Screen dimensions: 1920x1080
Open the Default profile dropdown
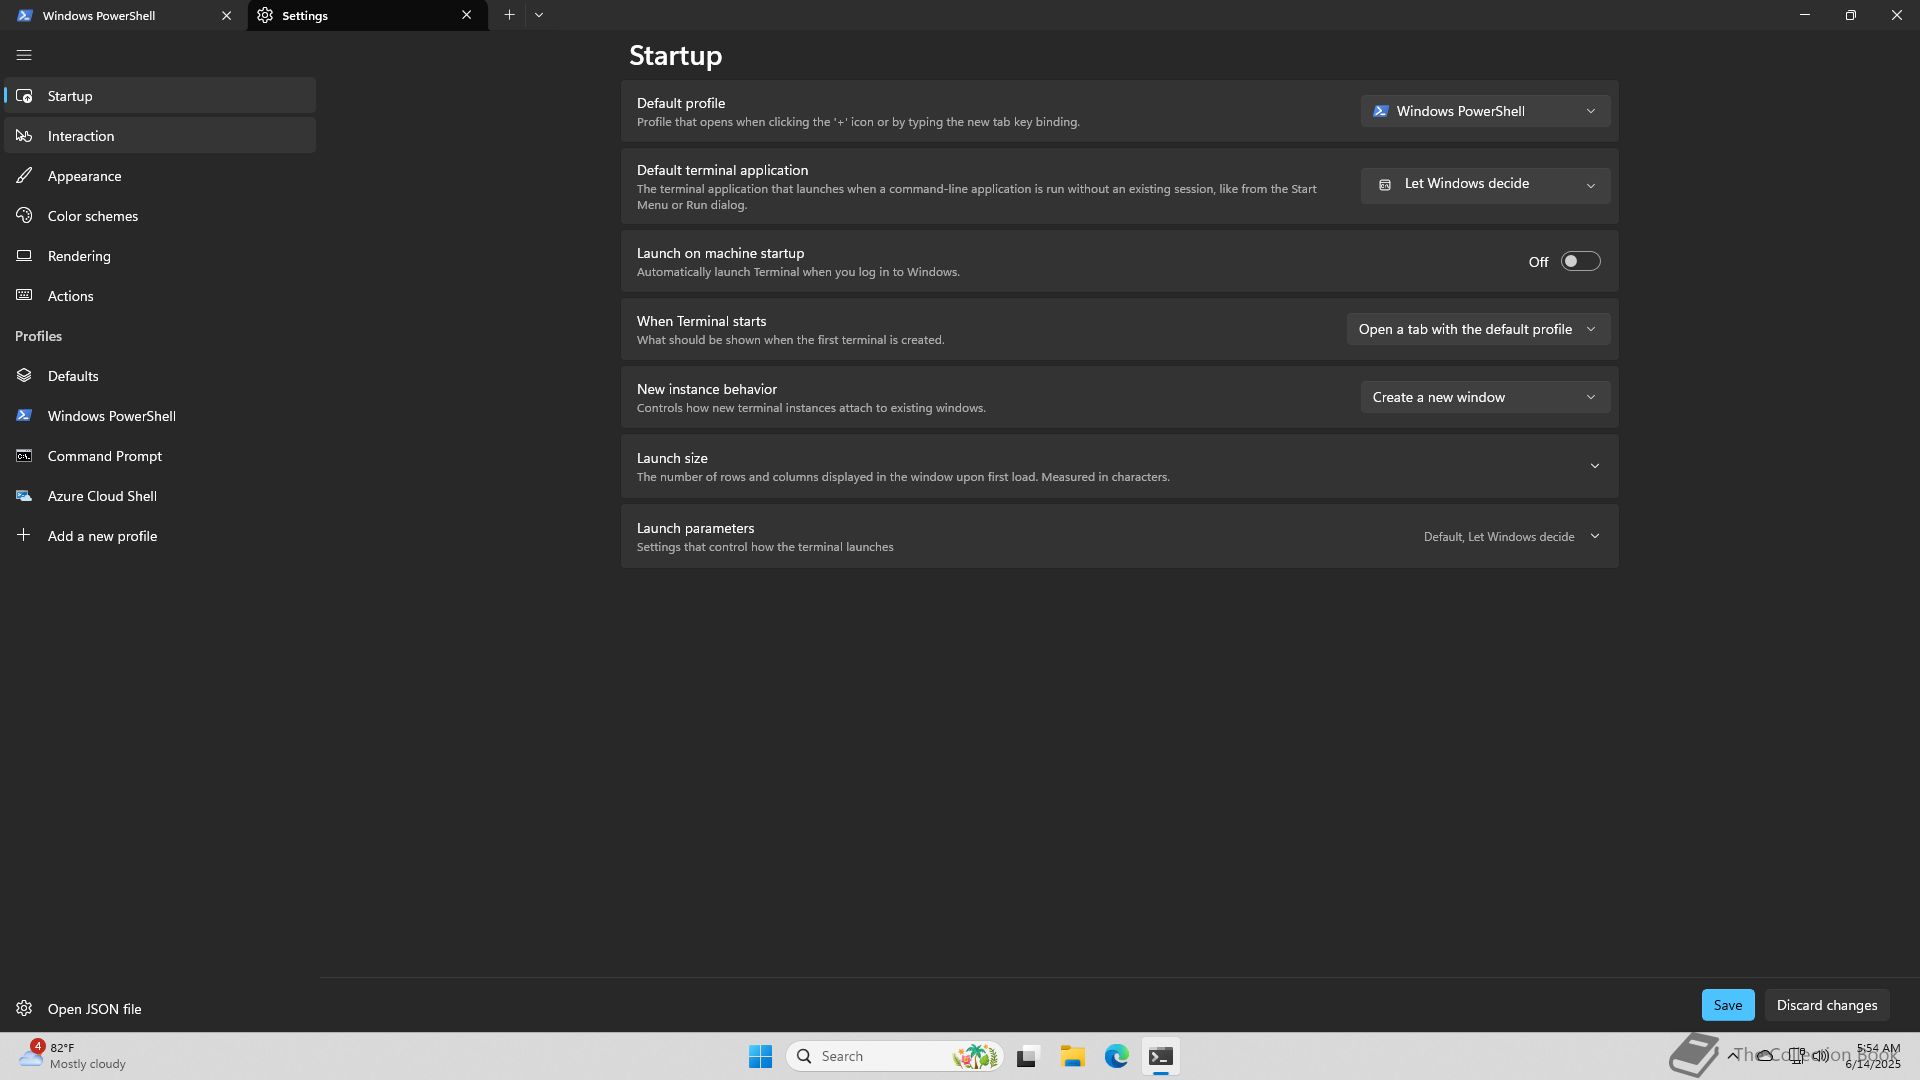(x=1484, y=111)
